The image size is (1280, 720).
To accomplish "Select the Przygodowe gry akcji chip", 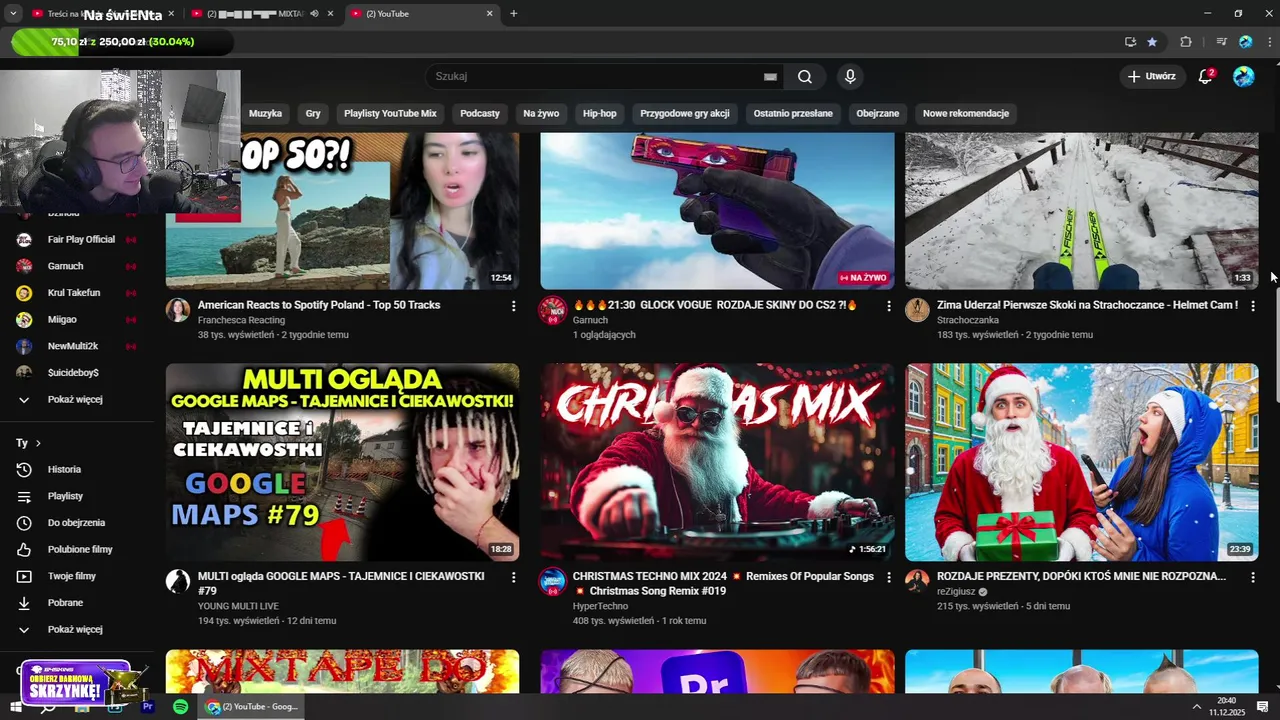I will tap(685, 113).
